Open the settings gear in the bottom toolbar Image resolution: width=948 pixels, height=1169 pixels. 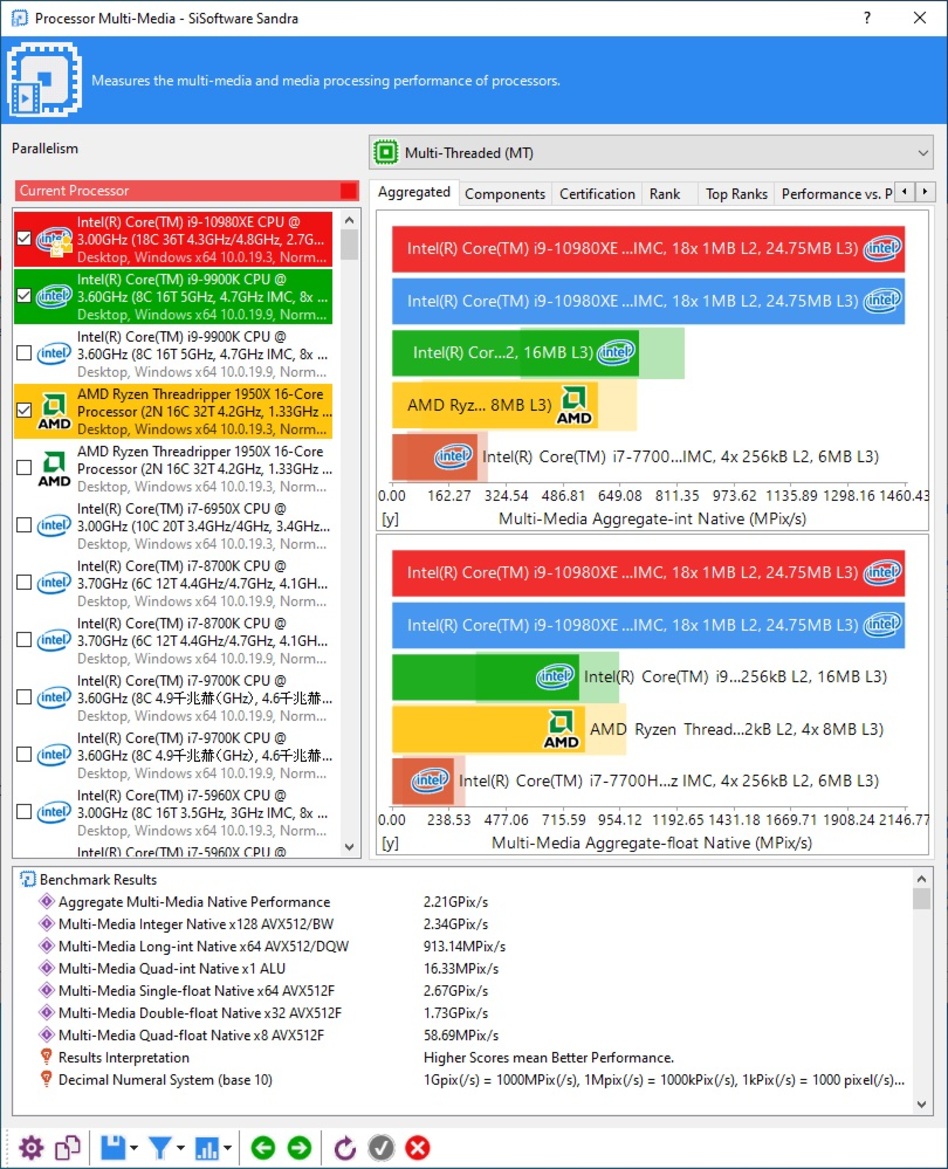coord(31,1147)
